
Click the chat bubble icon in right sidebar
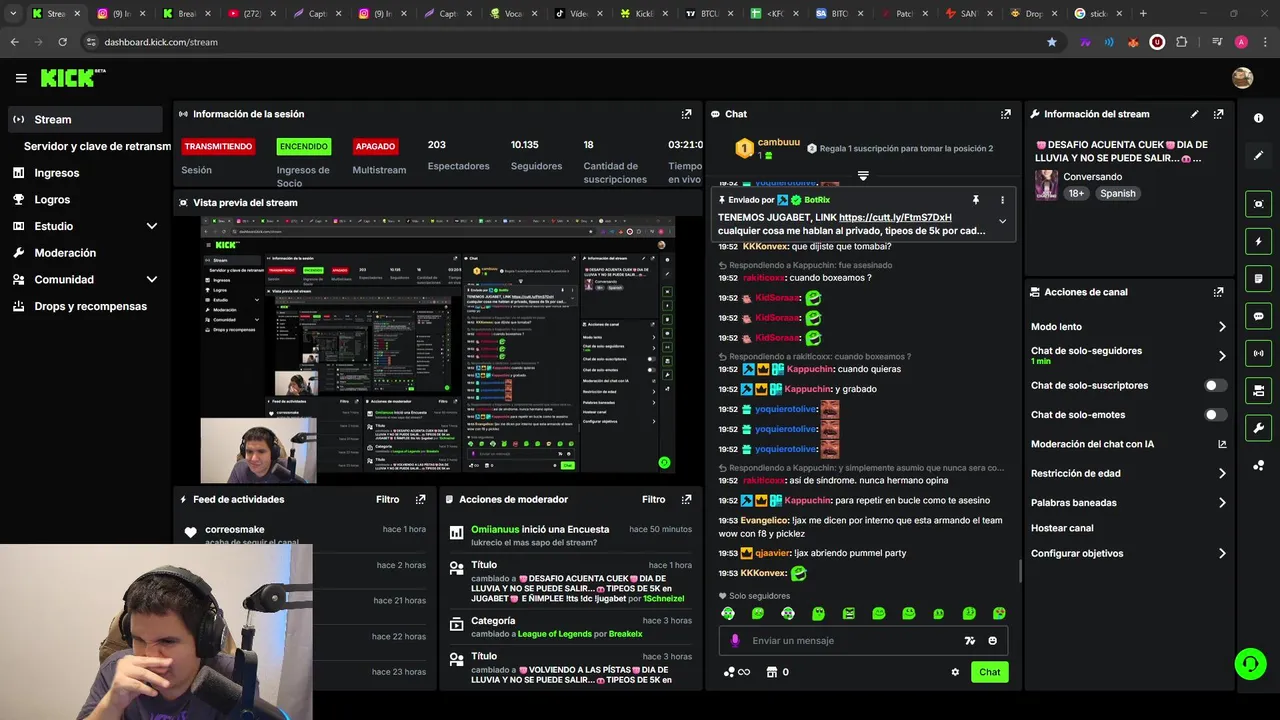1258,316
